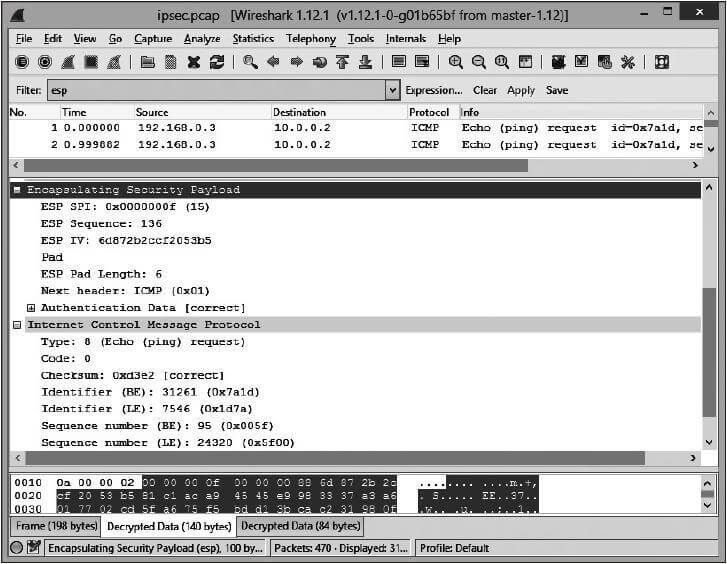Sort packets by the Time column header
This screenshot has height=564, width=727.
[x=96, y=112]
